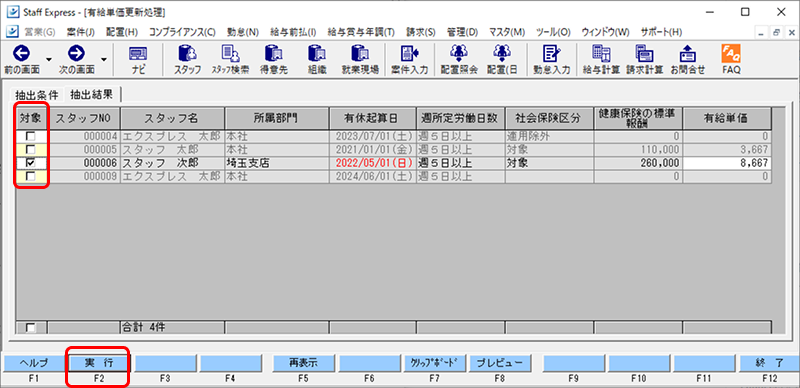
Task: Open the 給与賞与年調(T) menu
Action: [361, 32]
